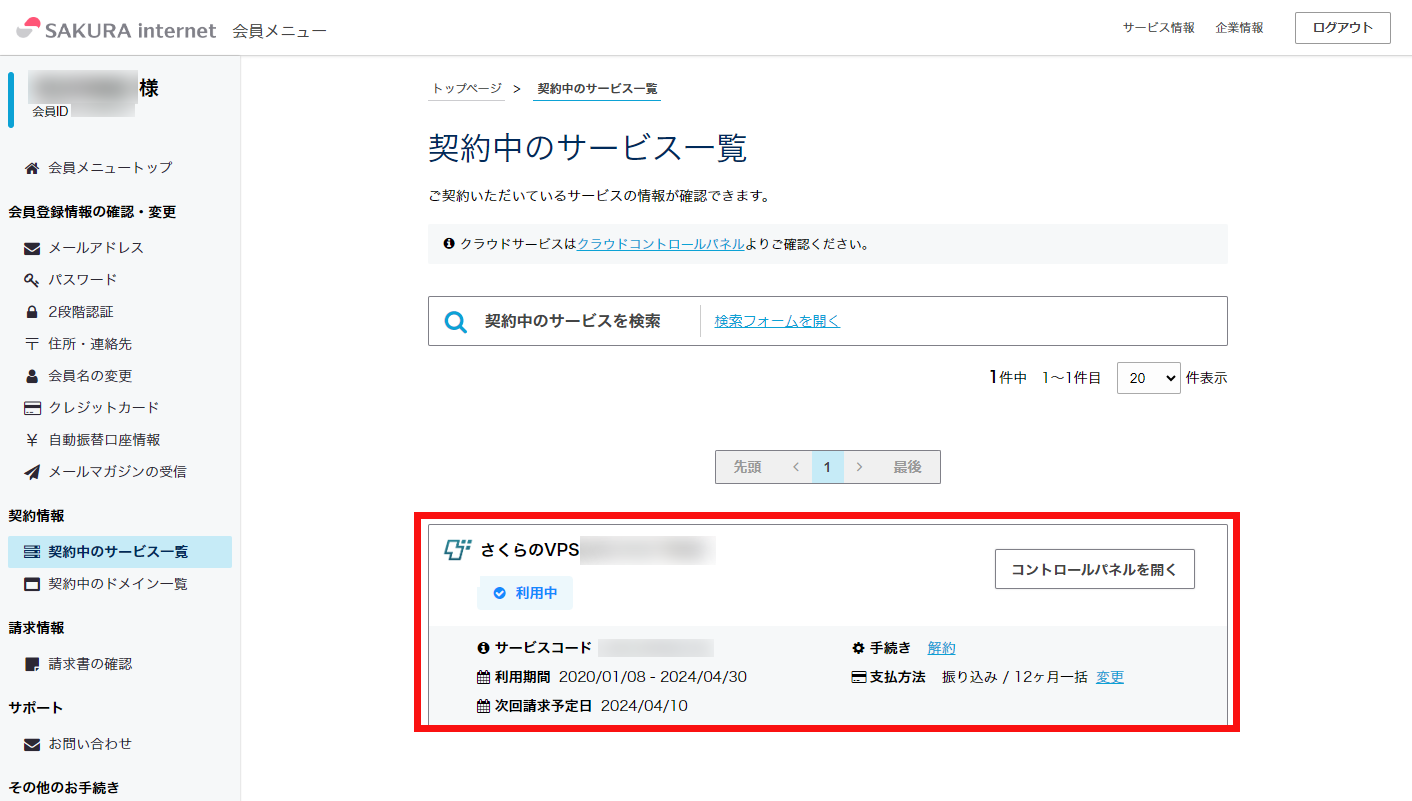The image size is (1412, 801).
Task: Click the 先頭 pagination button
Action: [747, 467]
